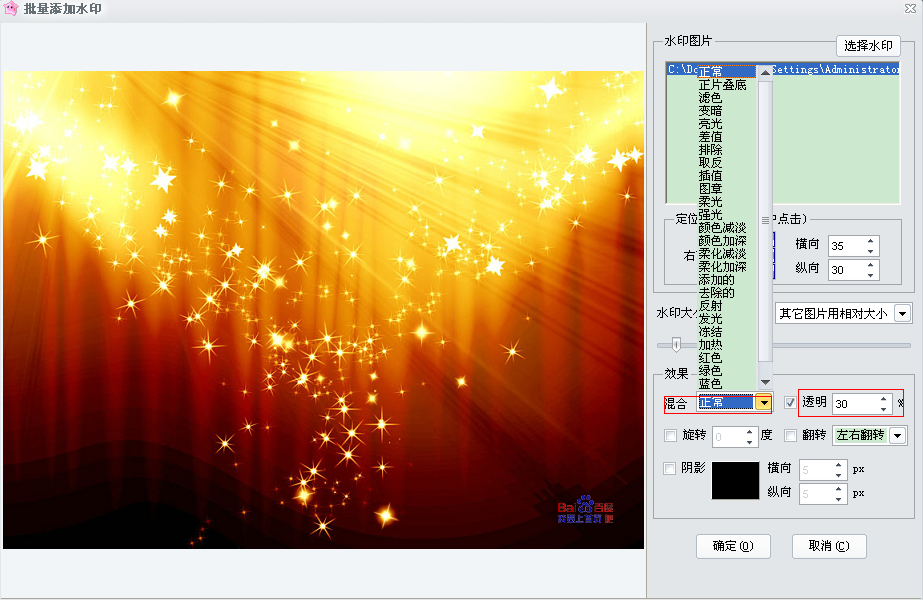Click the preview image with watermark
The image size is (923, 600).
click(323, 310)
